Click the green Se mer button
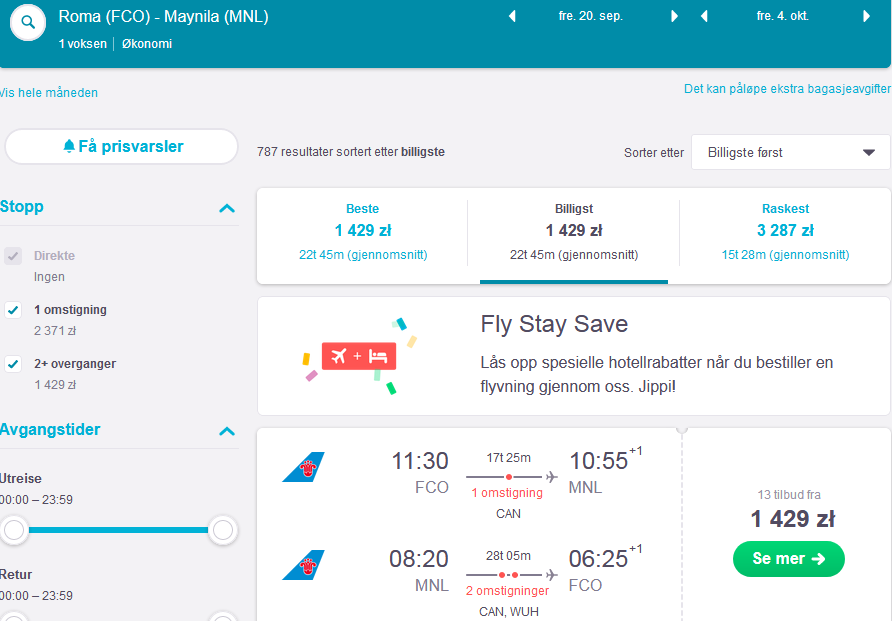Viewport: 892px width, 621px height. click(x=788, y=558)
